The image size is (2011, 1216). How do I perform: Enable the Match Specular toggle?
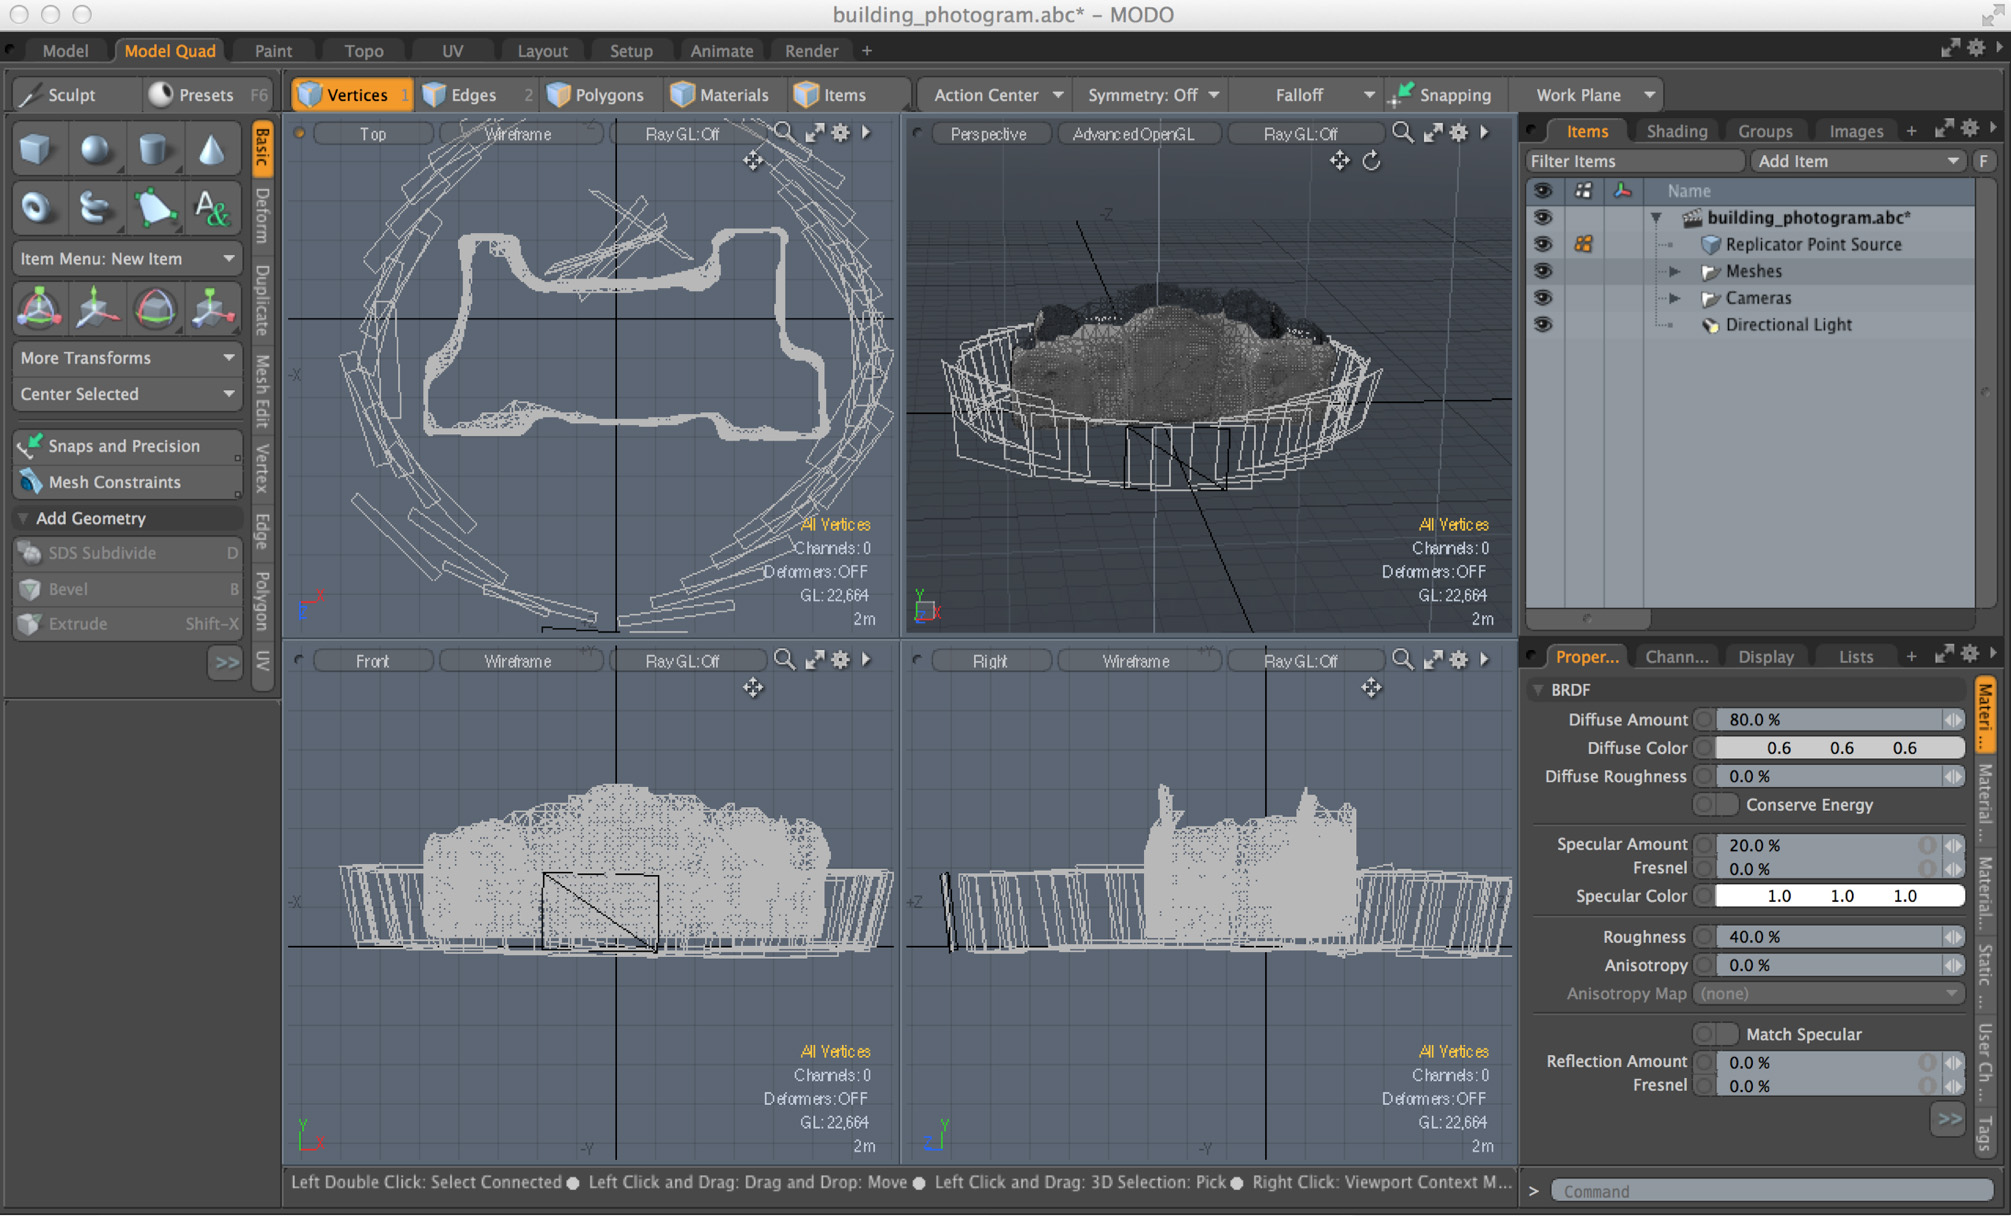coord(1714,1034)
